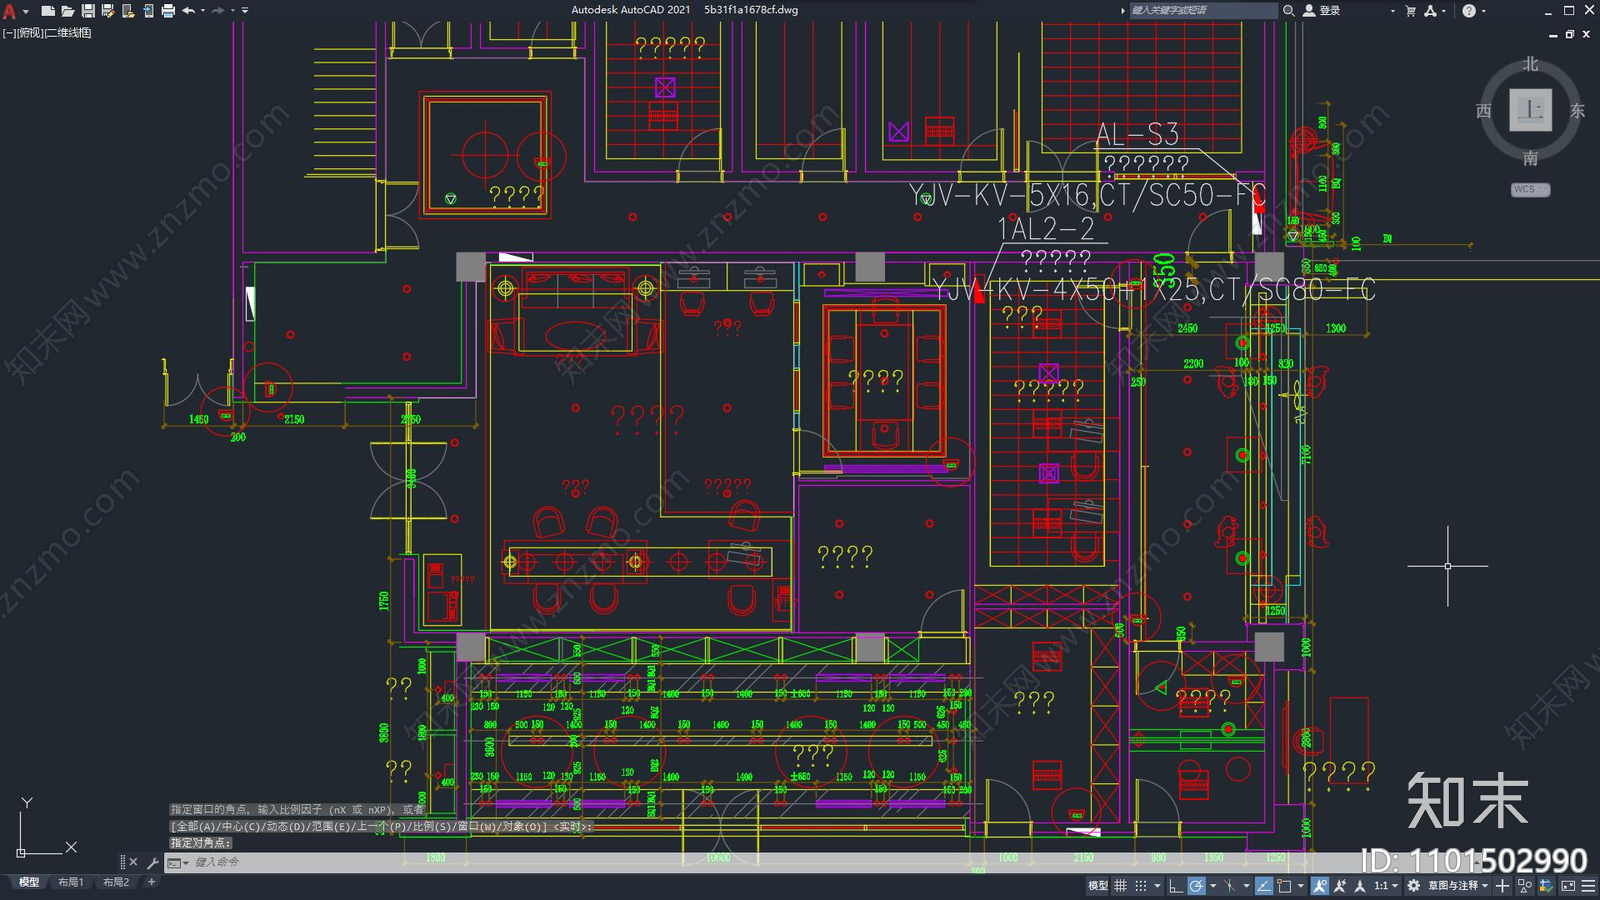Image resolution: width=1600 pixels, height=900 pixels.
Task: Toggle polar tracking
Action: [x=1196, y=886]
